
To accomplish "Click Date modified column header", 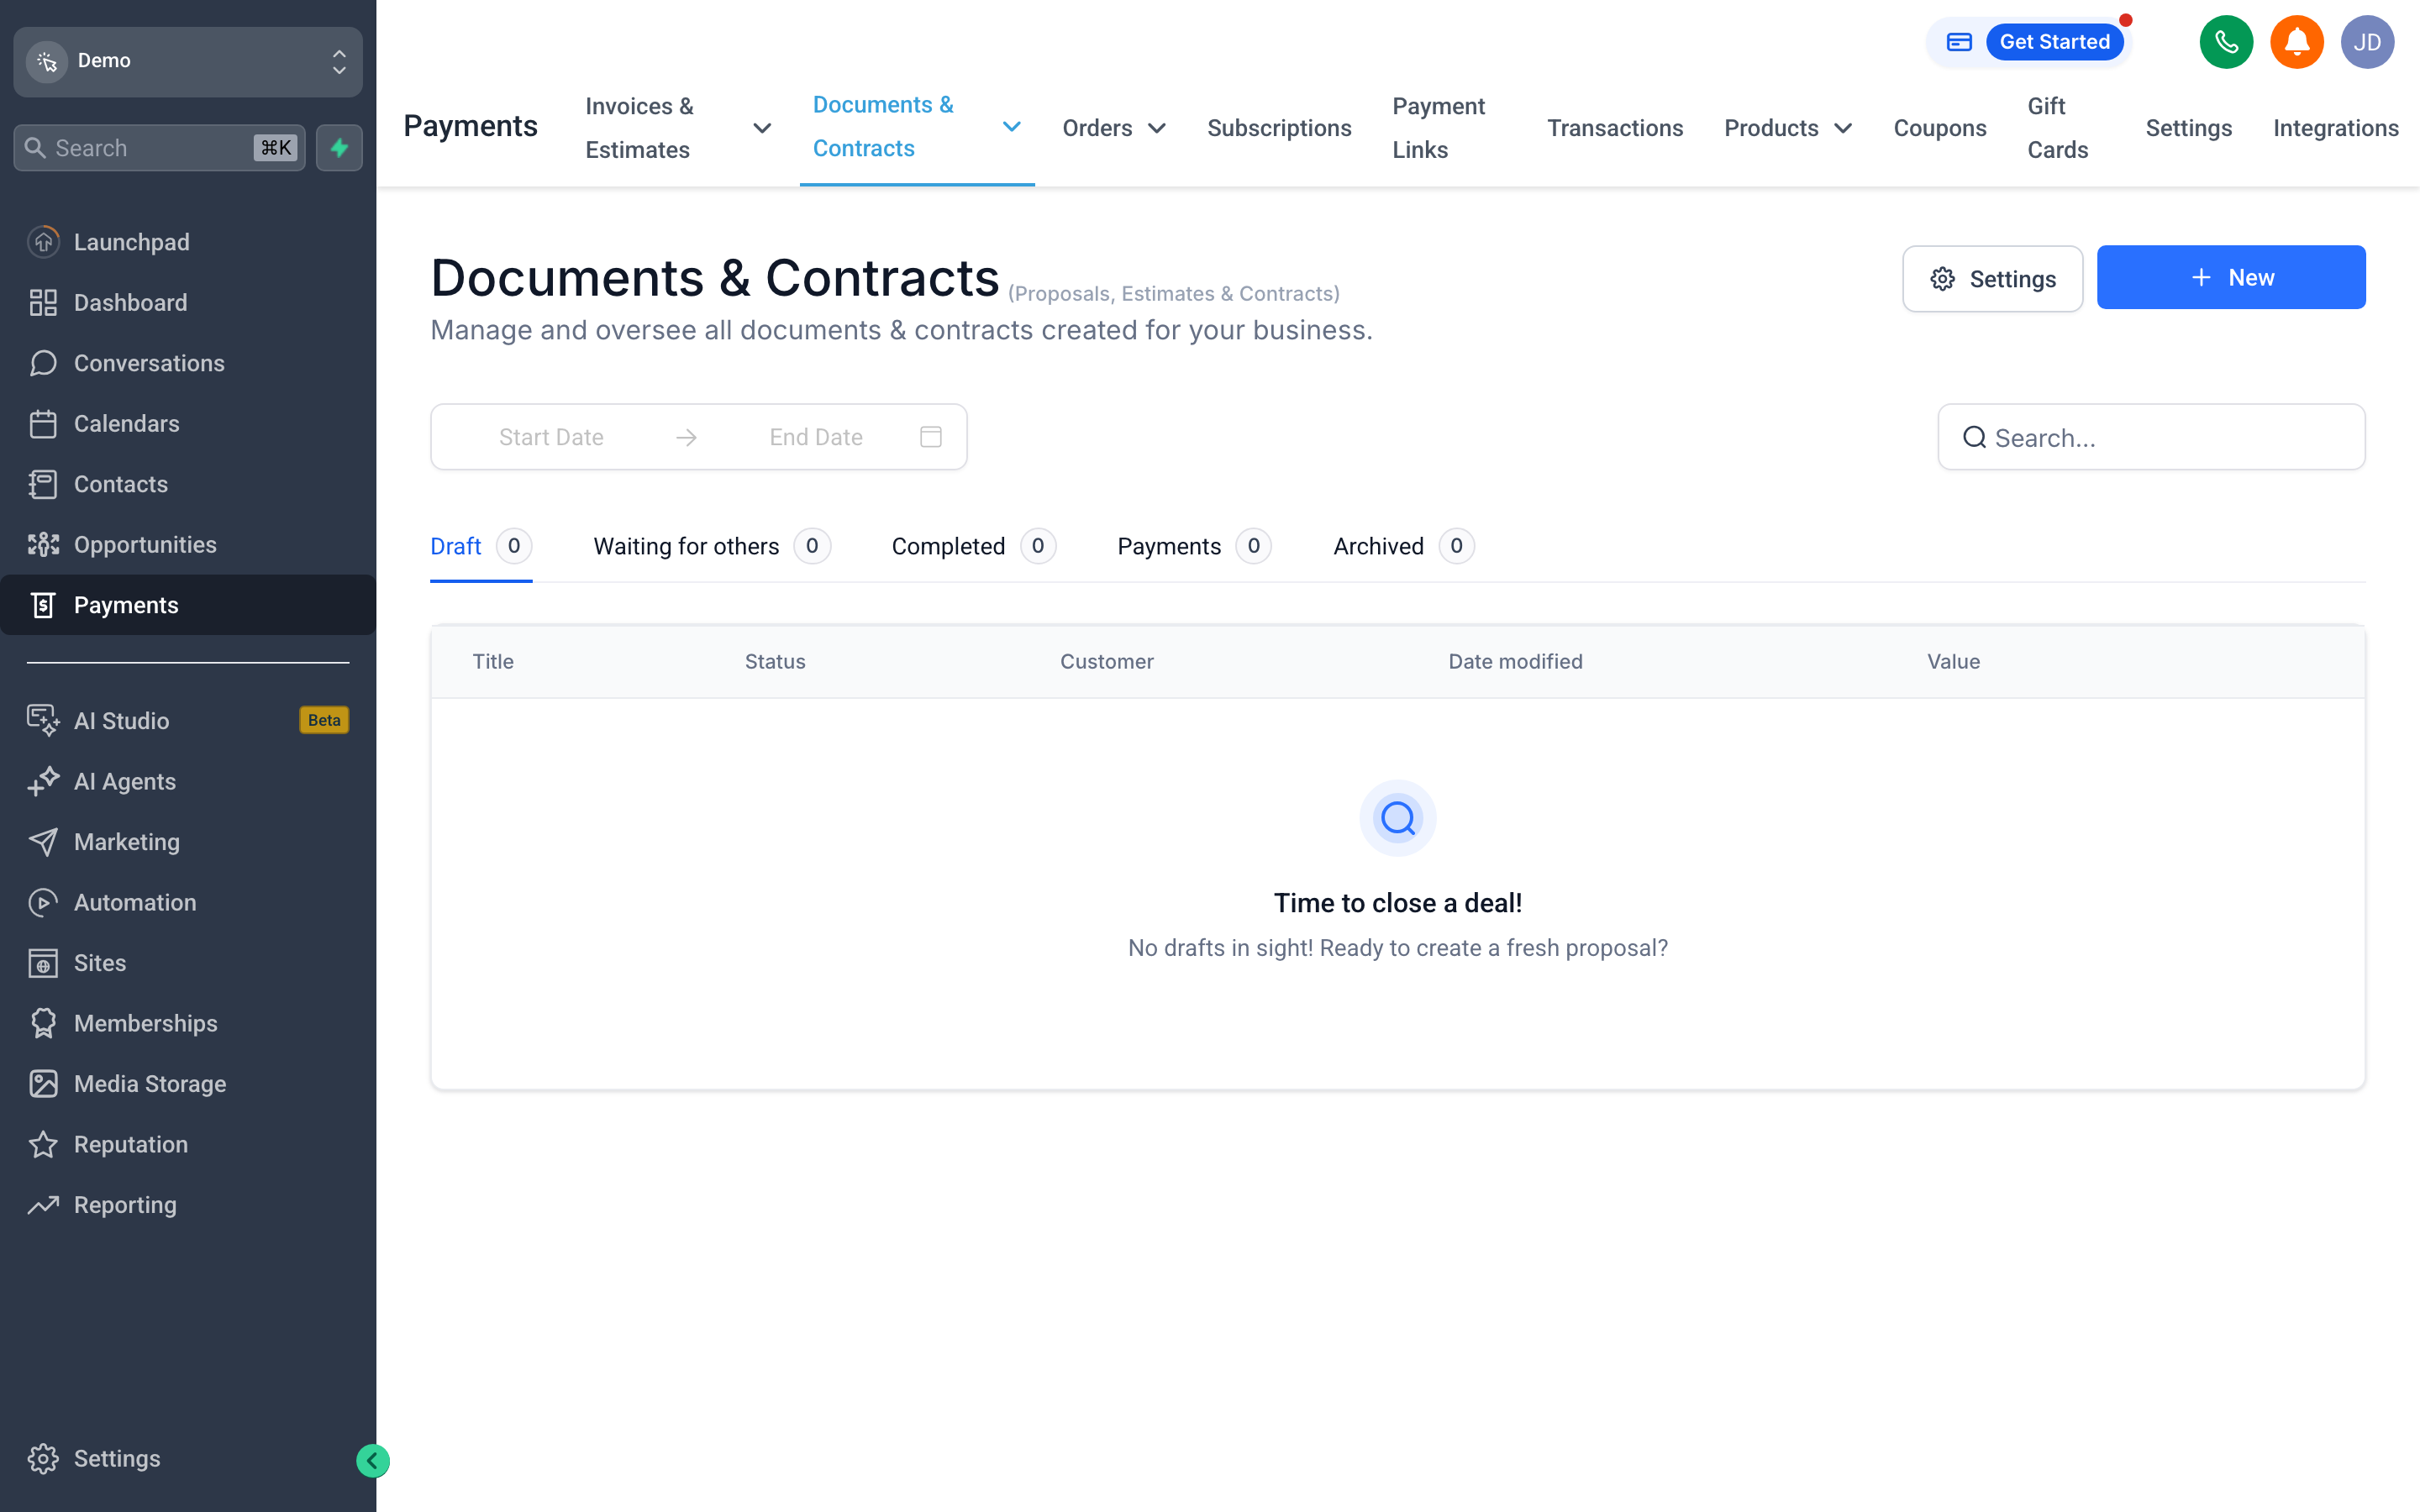I will click(x=1515, y=661).
